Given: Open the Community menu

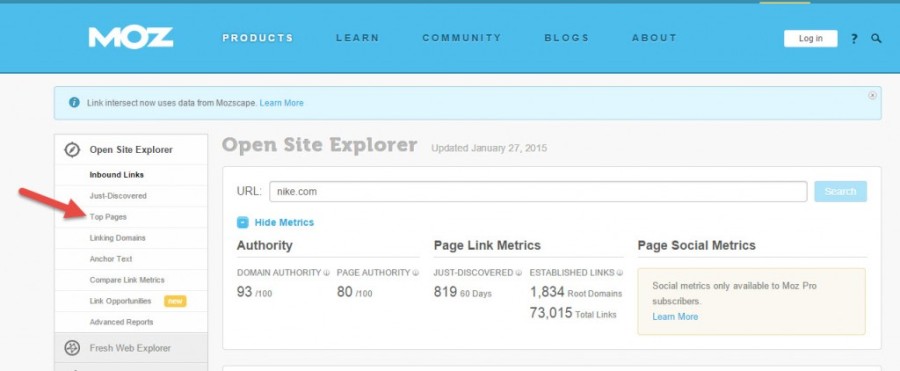Looking at the screenshot, I should coord(462,38).
